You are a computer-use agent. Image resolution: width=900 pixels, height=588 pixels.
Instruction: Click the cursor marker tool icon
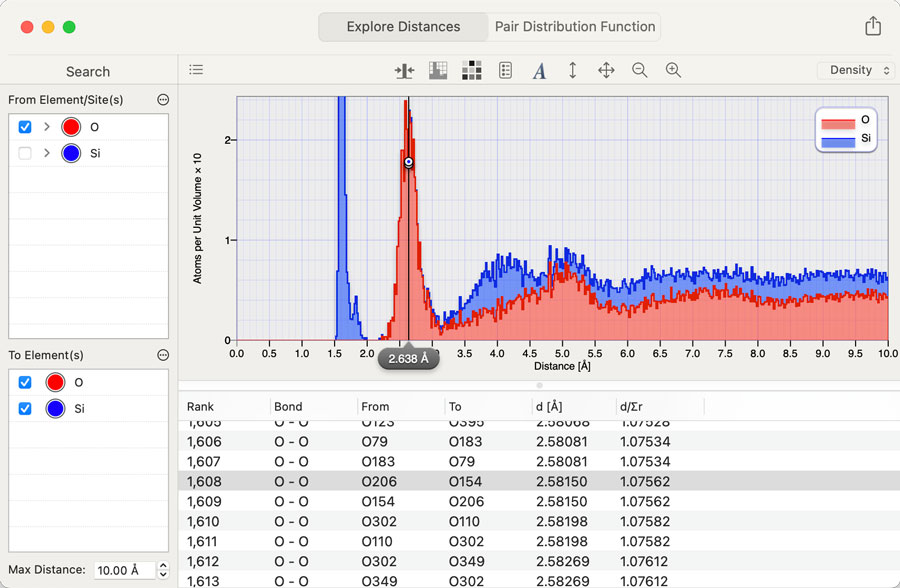tap(404, 70)
